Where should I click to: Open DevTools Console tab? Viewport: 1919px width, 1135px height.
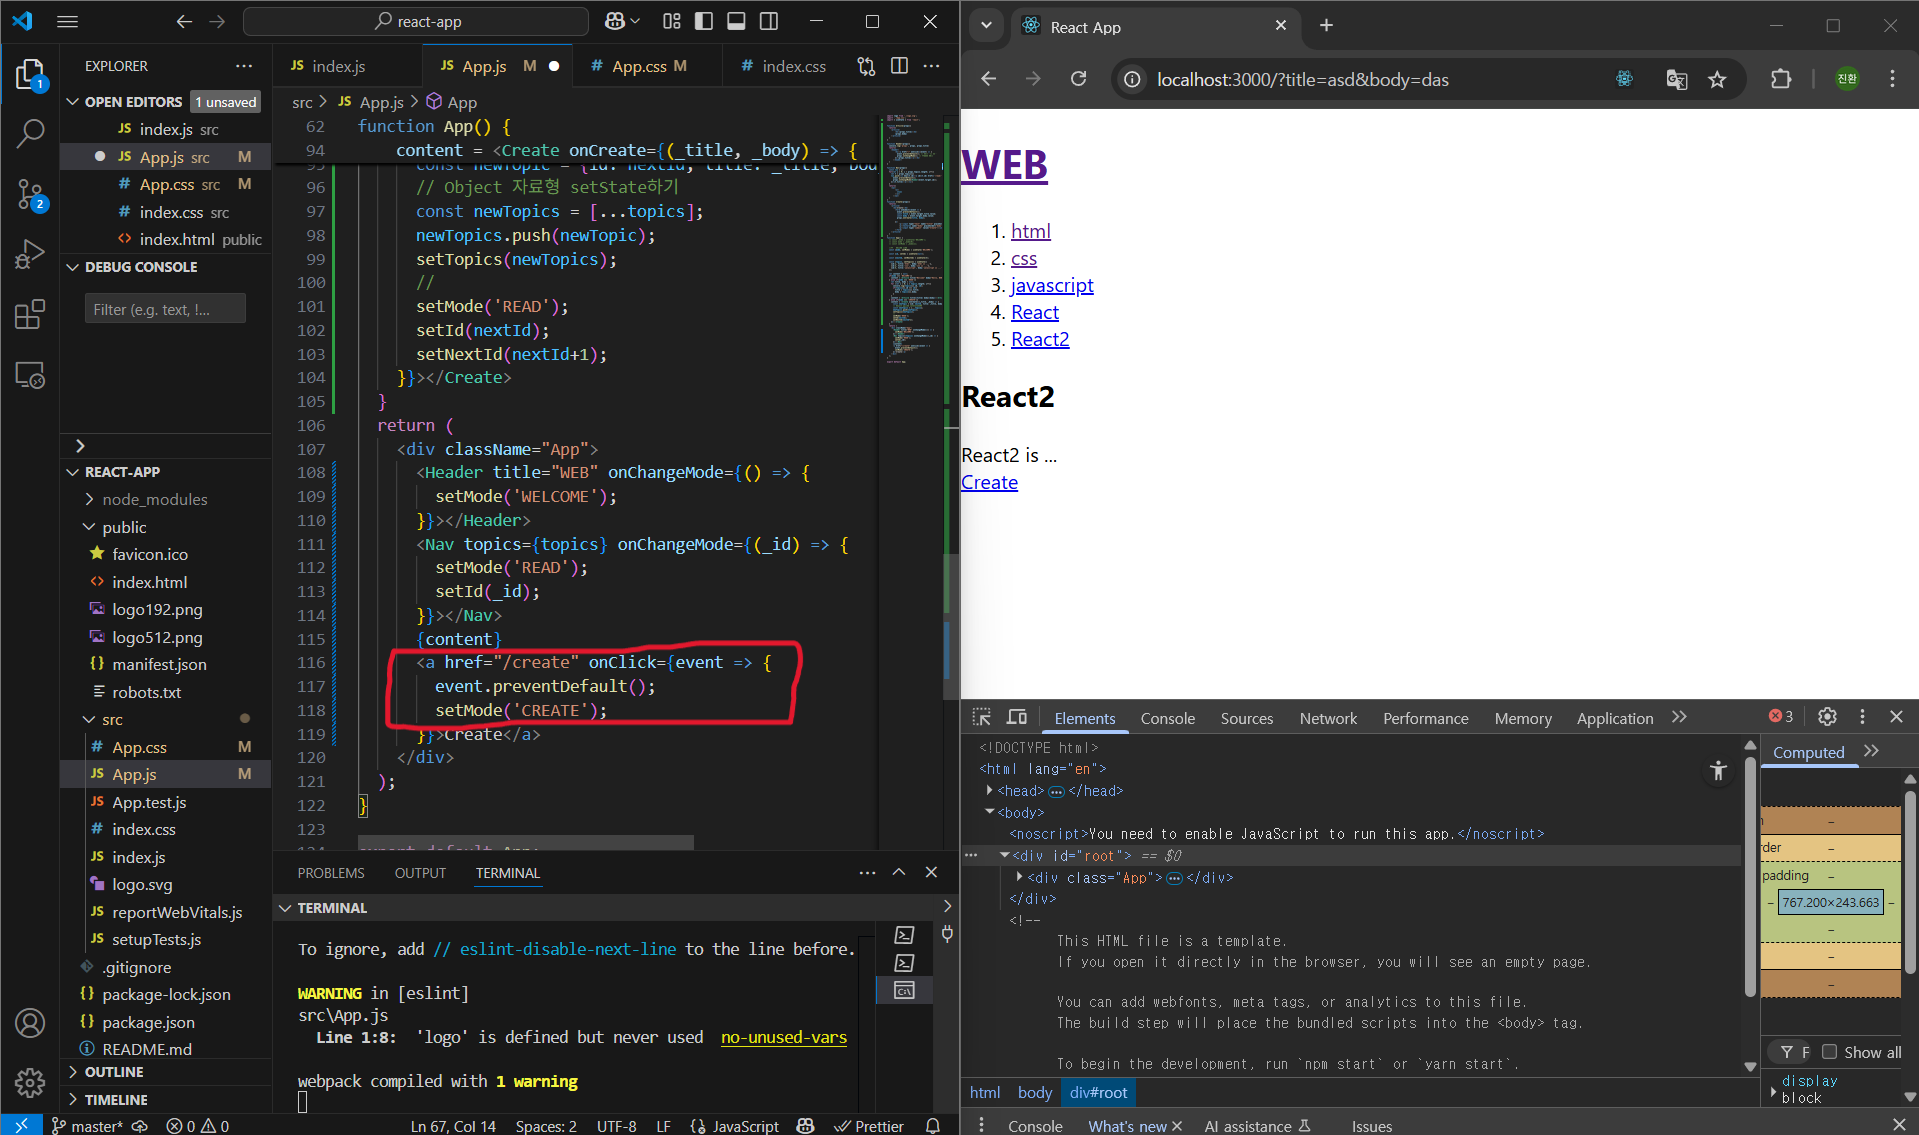(1167, 718)
